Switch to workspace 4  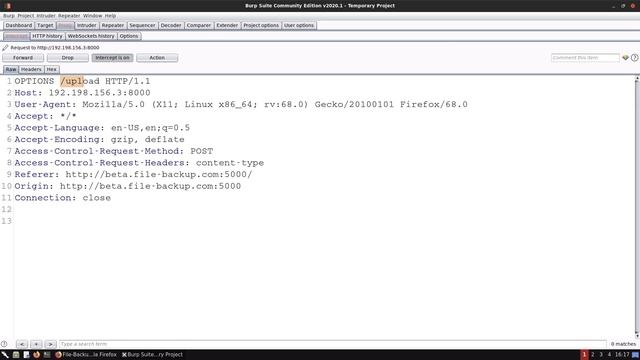(609, 355)
